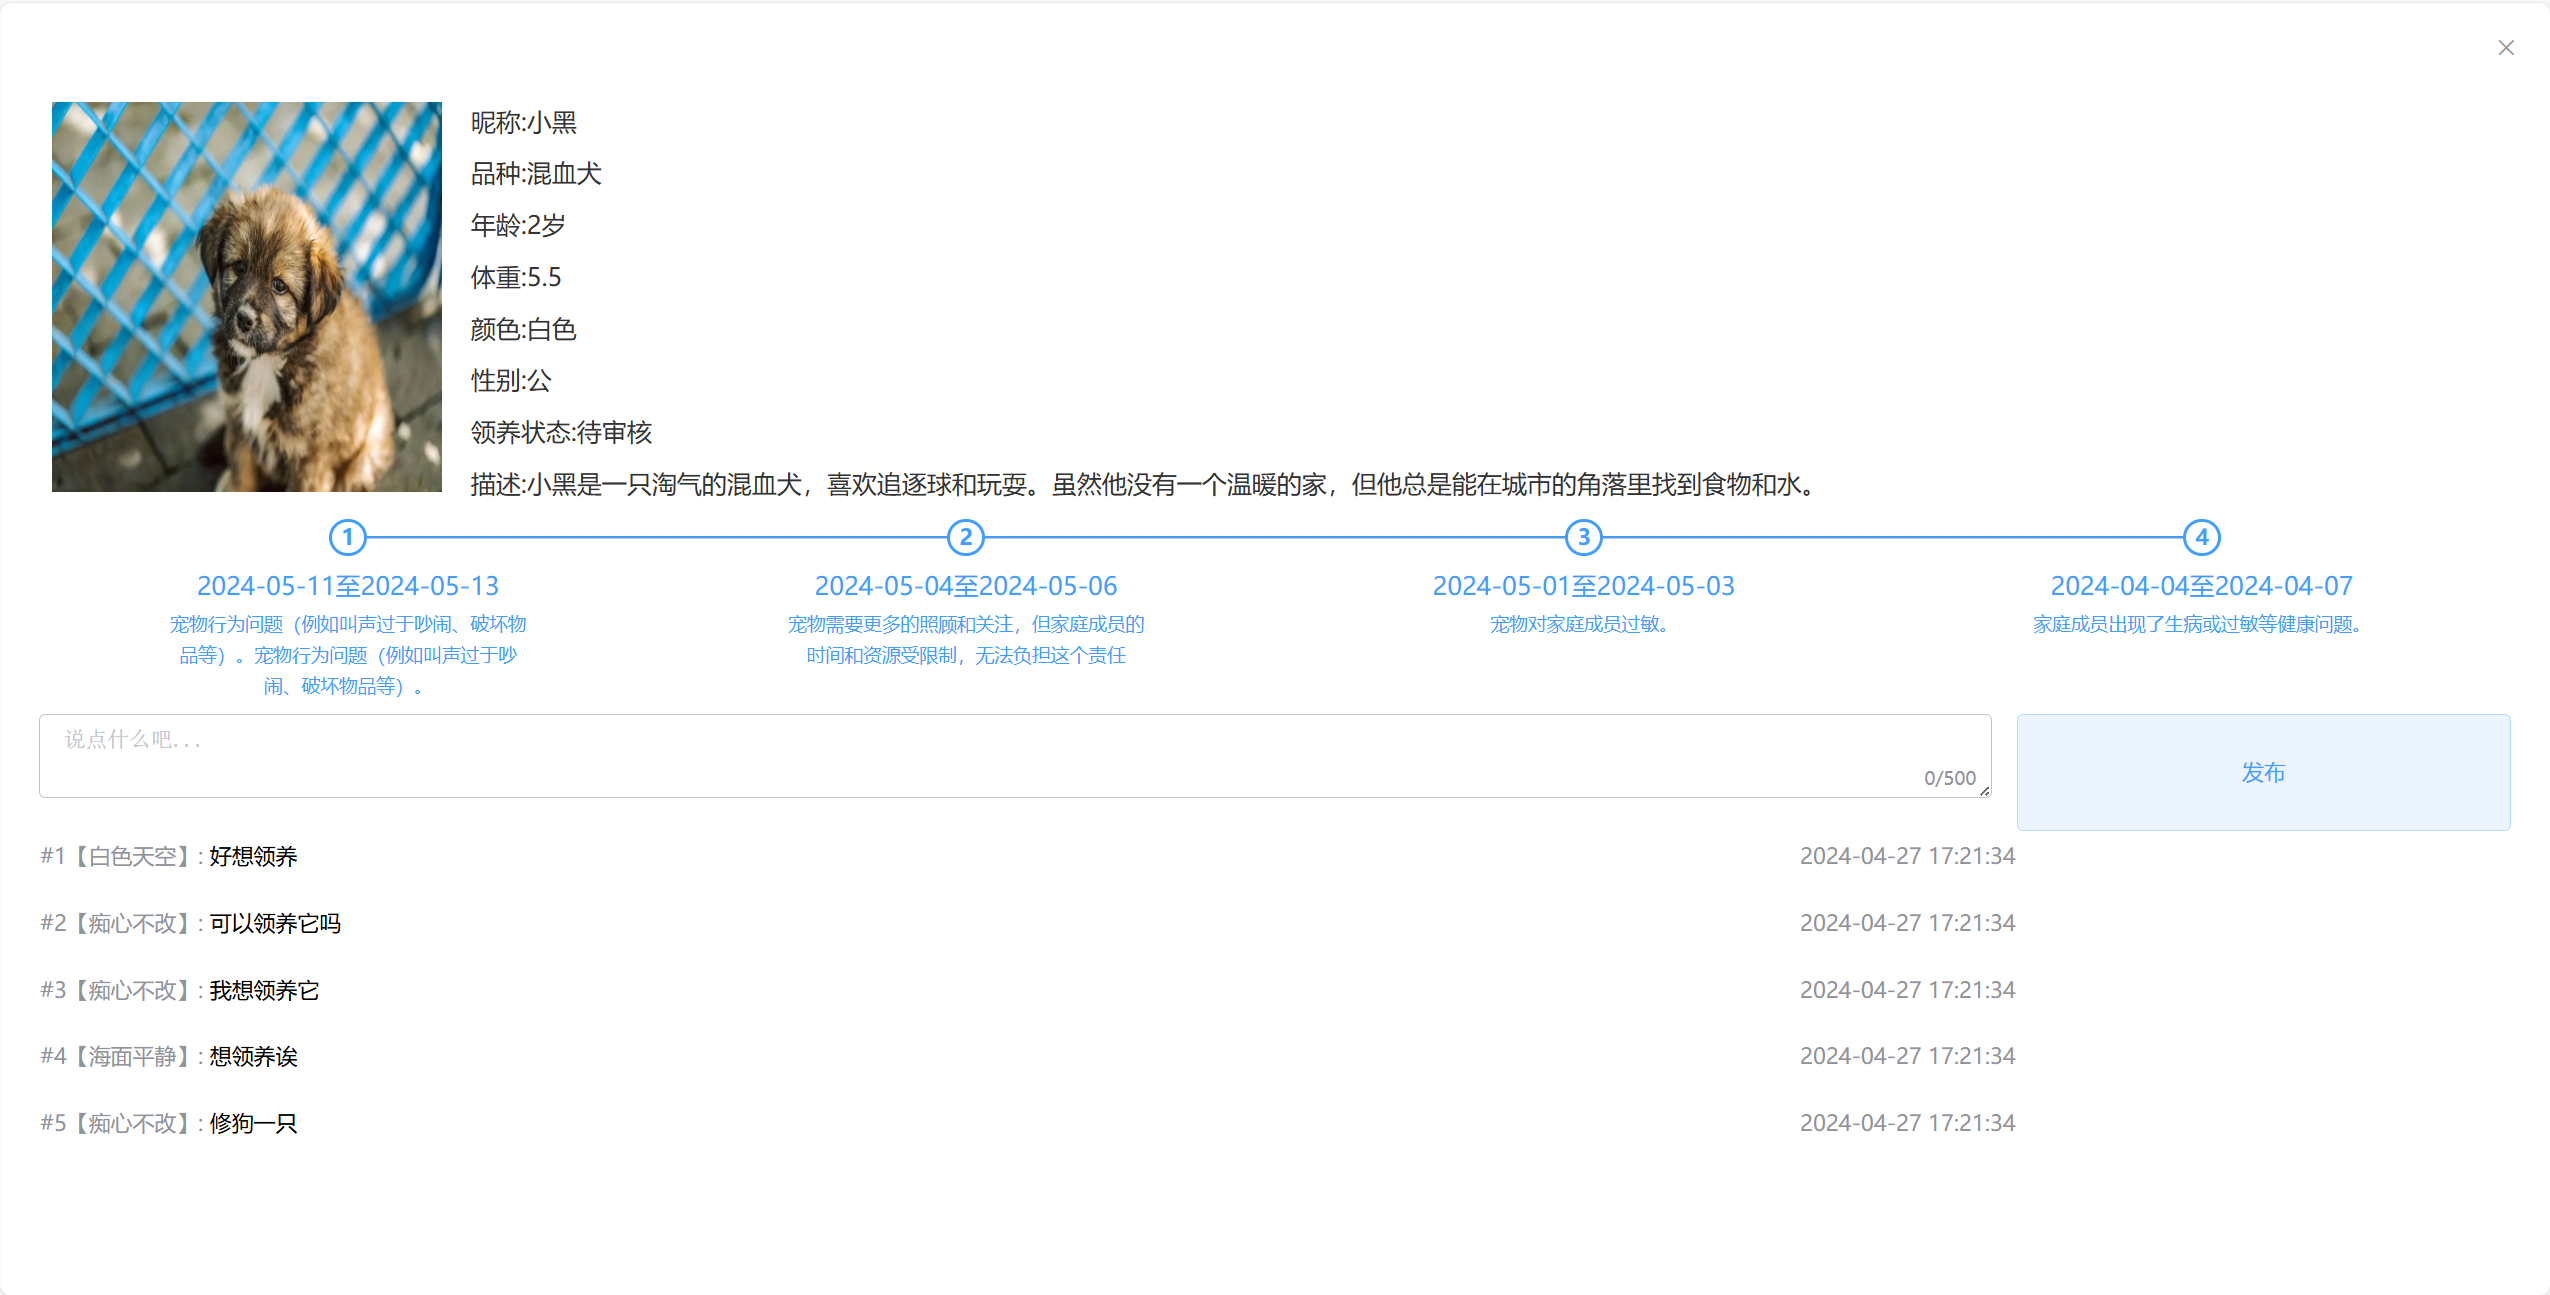Click step 2 circle in the timeline

(x=966, y=538)
